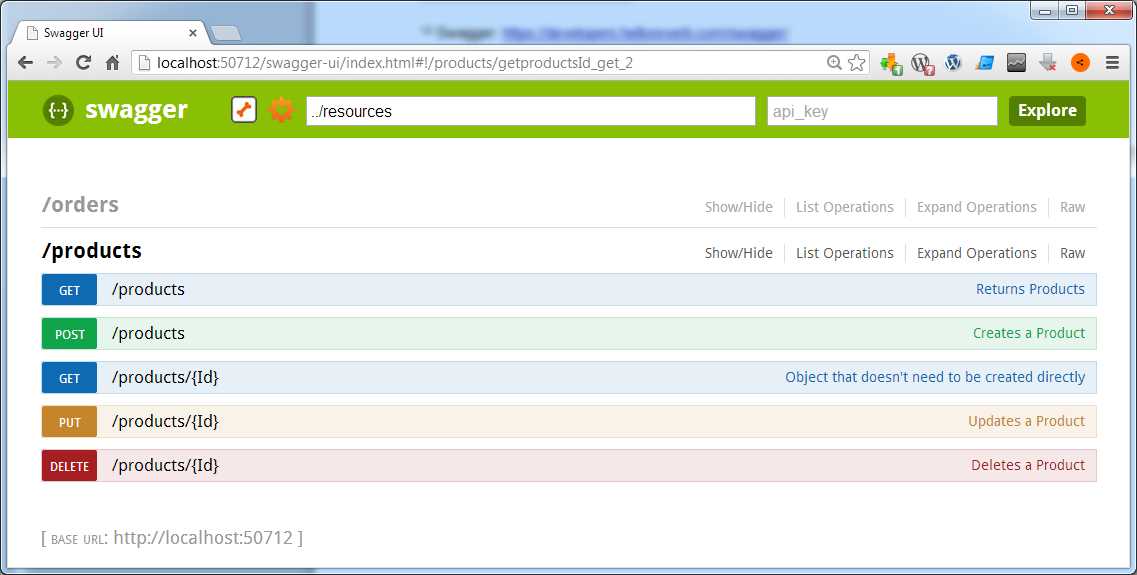1137x575 pixels.
Task: Click the blue WordPress extension icon
Action: (953, 63)
